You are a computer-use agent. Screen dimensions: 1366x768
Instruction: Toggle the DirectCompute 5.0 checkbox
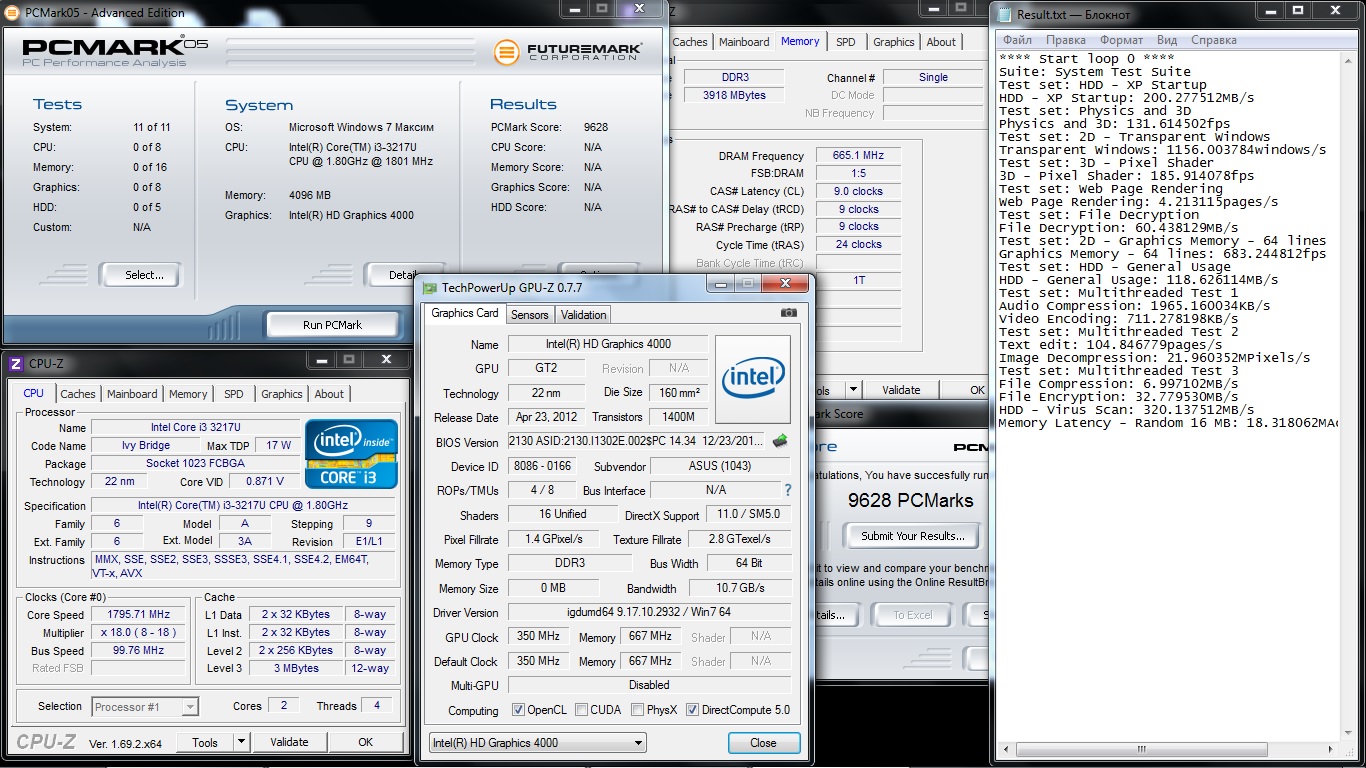[692, 710]
